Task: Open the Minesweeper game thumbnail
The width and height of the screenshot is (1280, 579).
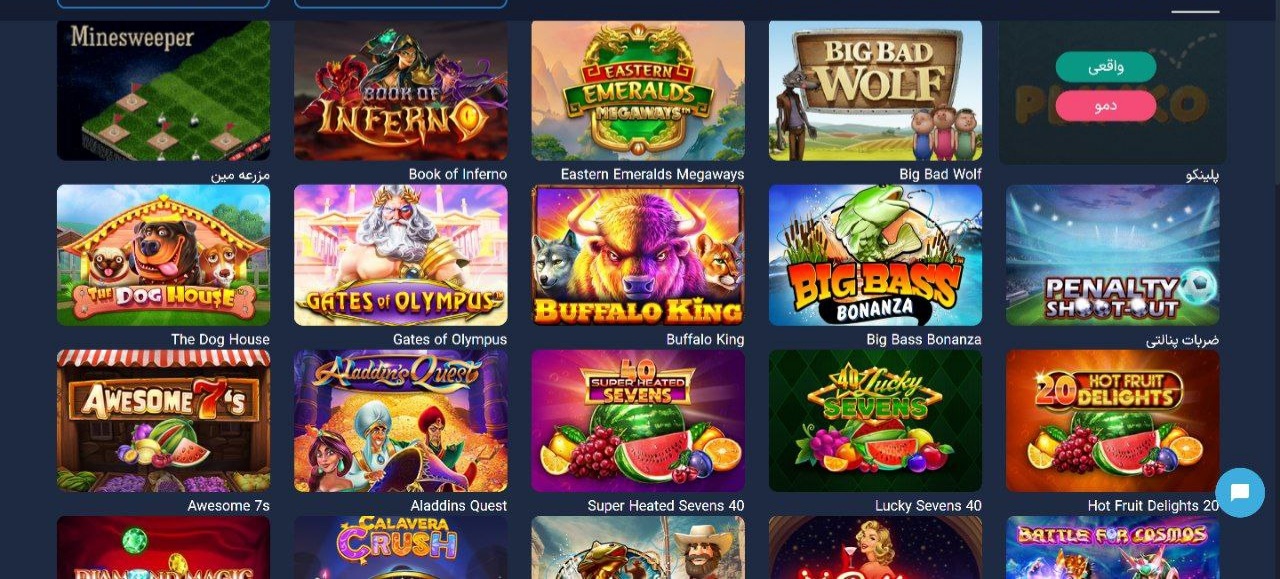Action: 163,90
